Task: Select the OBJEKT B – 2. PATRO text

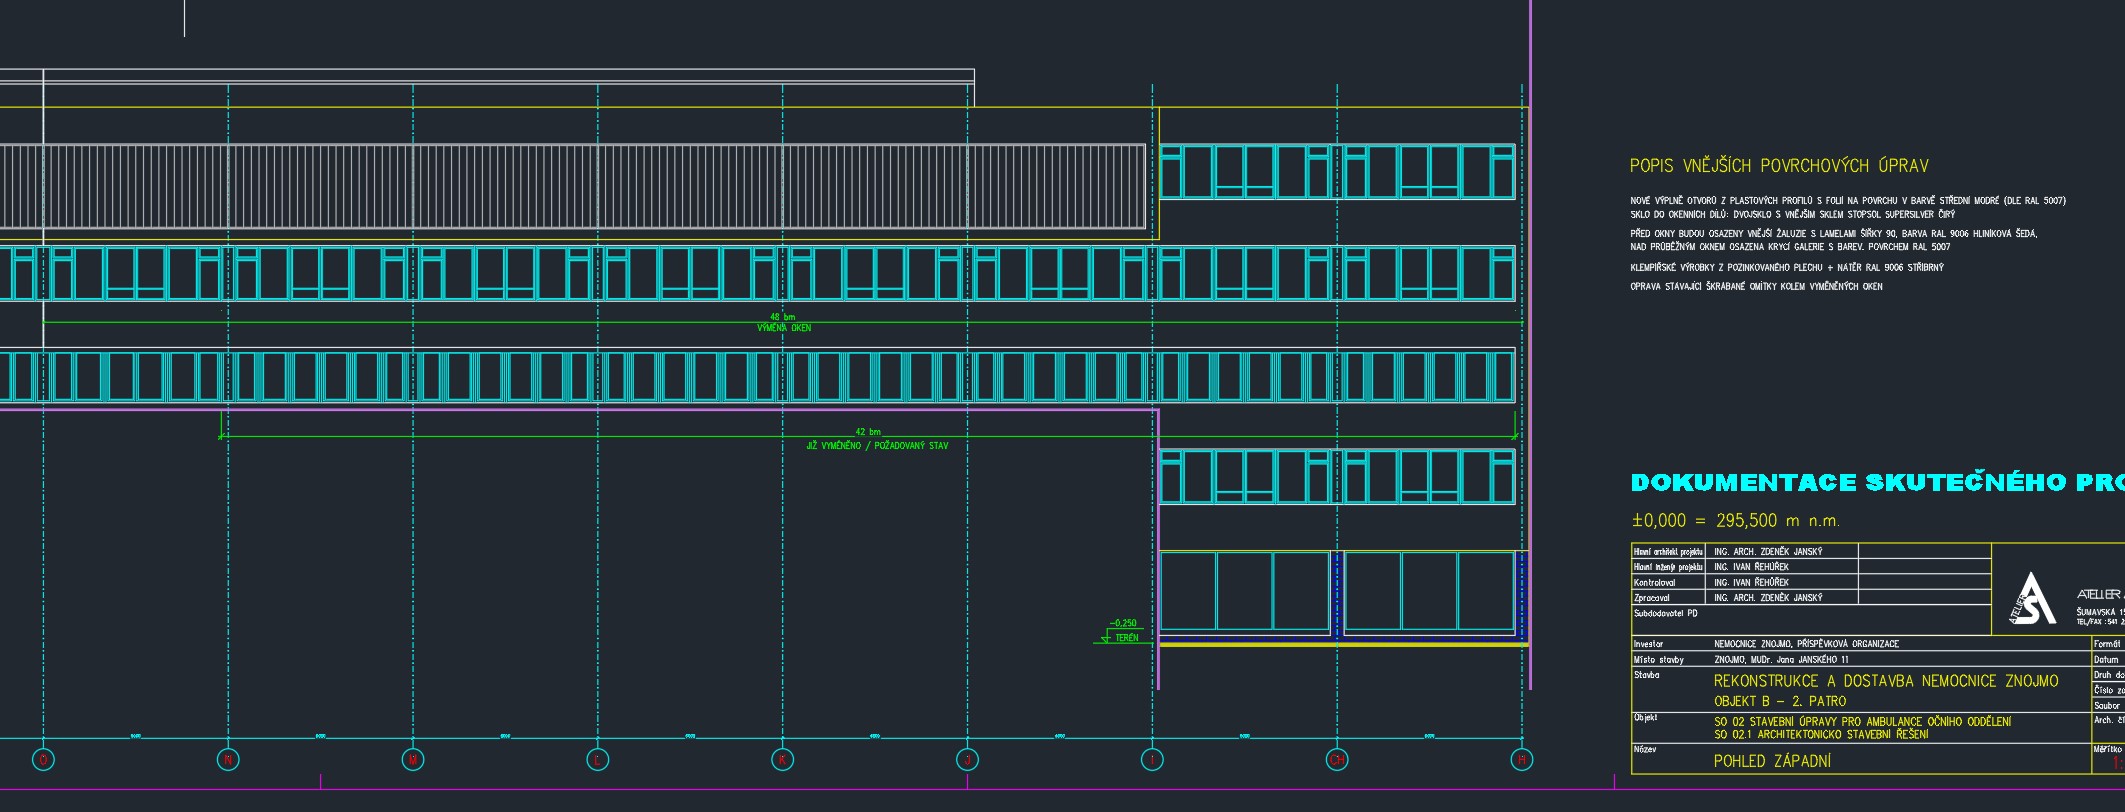Action: pyautogui.click(x=1779, y=701)
